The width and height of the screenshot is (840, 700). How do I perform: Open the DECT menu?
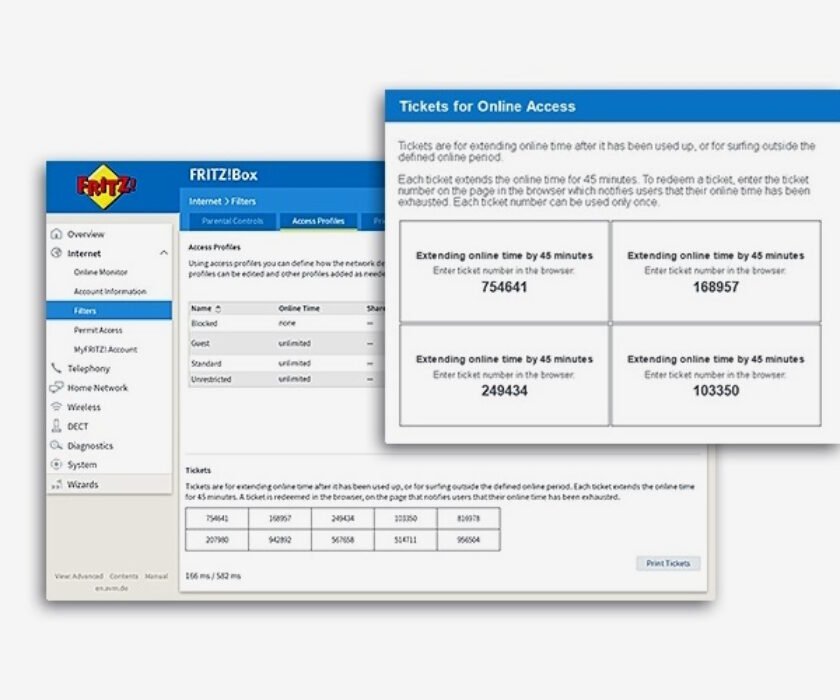click(x=78, y=426)
